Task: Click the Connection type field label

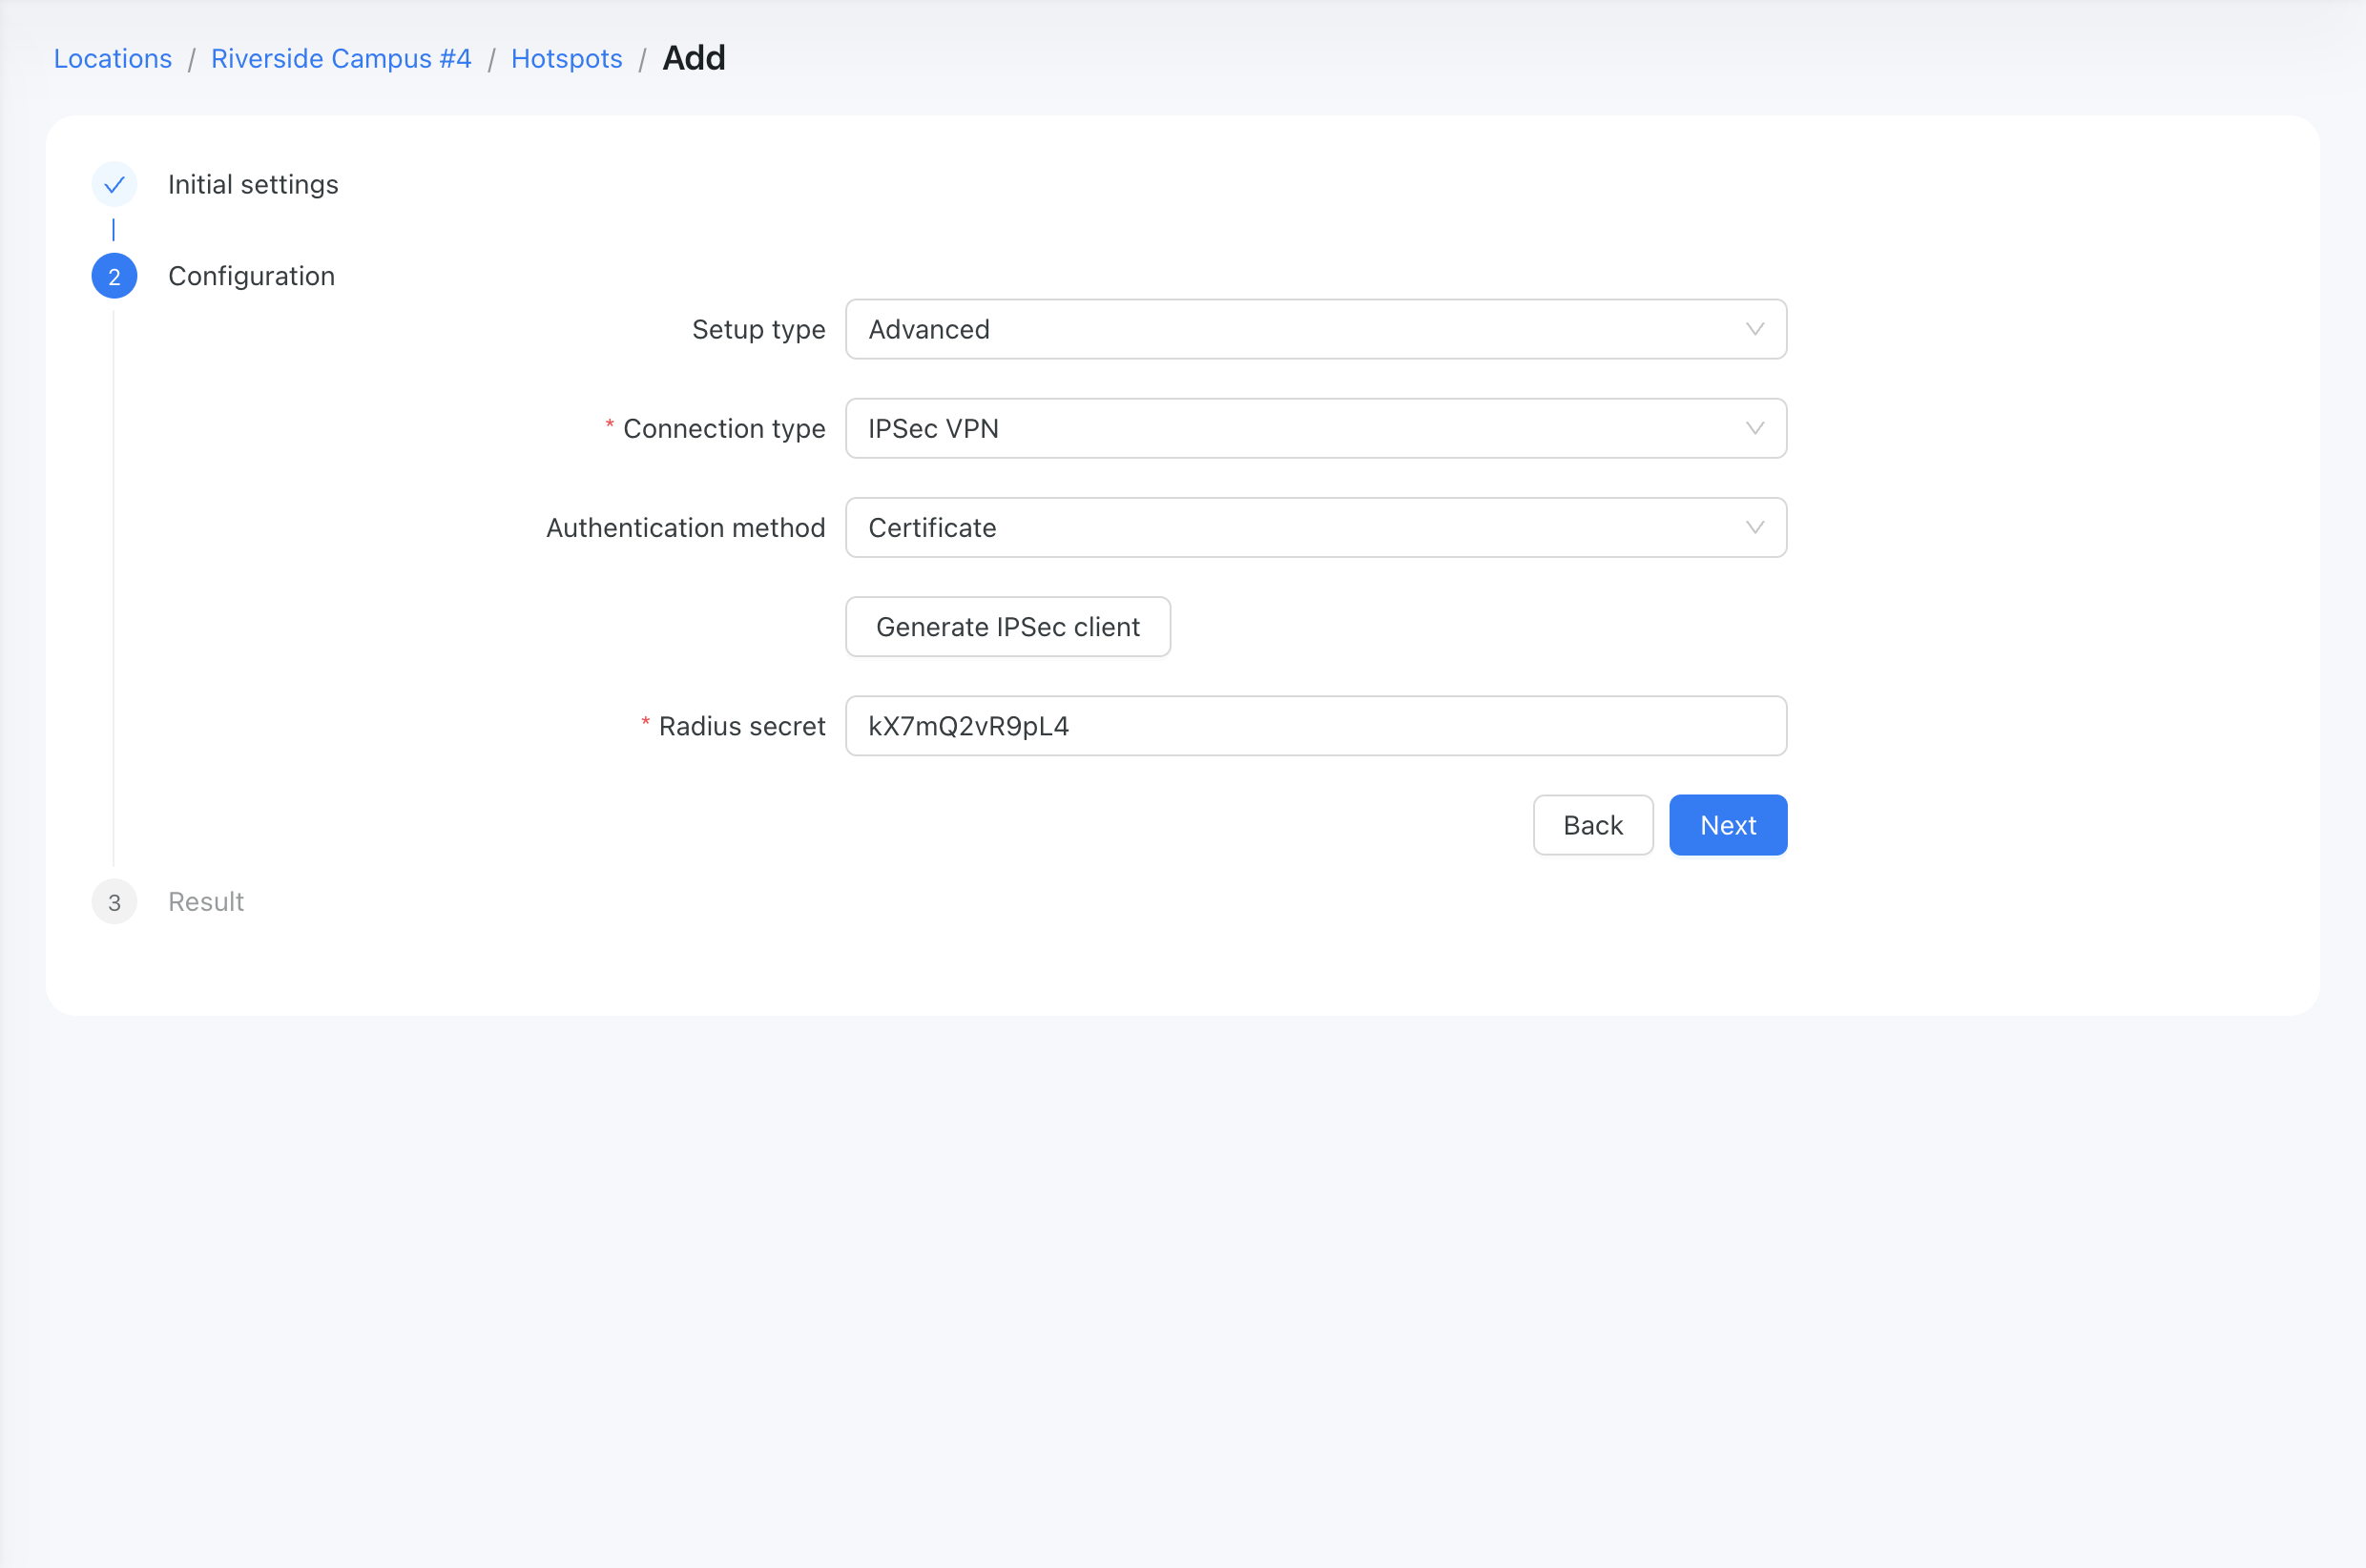Action: point(724,428)
